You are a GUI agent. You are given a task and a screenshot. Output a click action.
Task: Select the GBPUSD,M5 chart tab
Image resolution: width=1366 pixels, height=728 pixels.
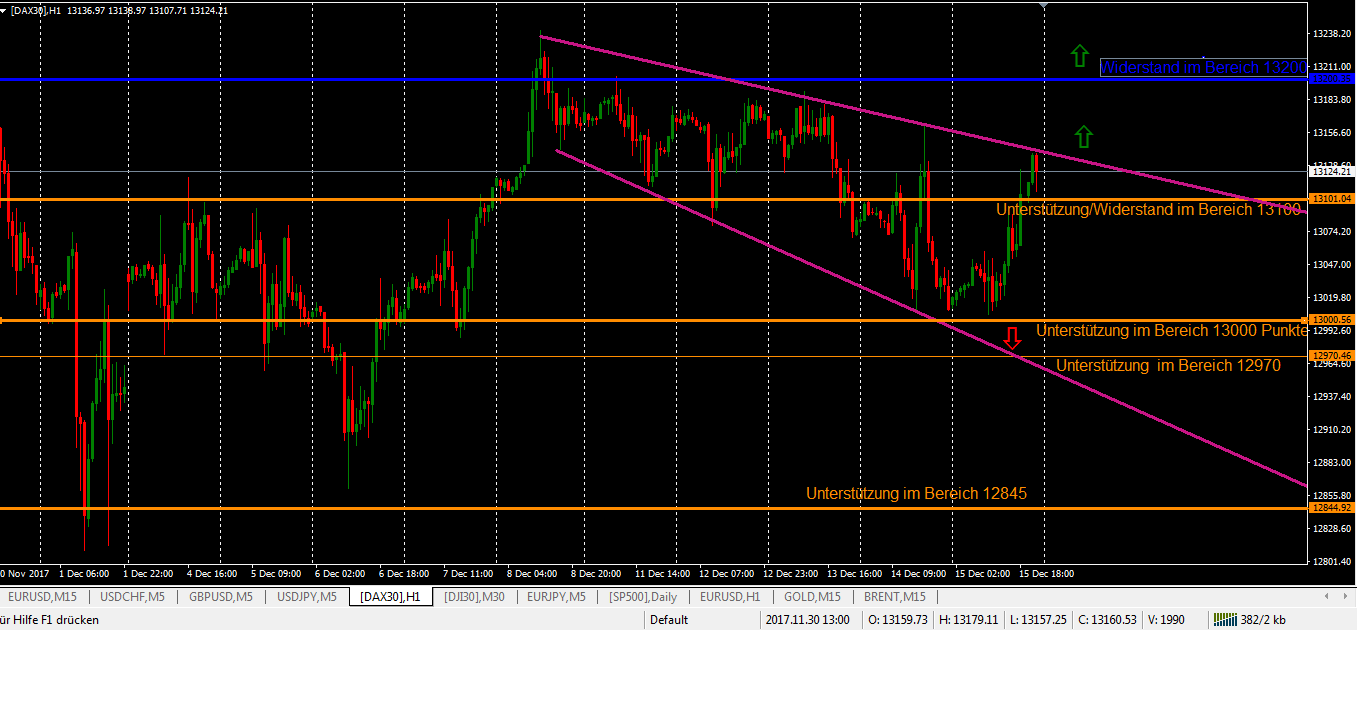pos(220,597)
